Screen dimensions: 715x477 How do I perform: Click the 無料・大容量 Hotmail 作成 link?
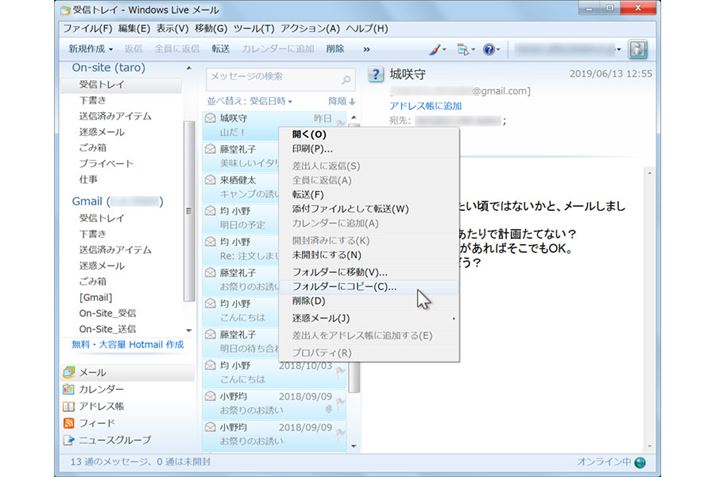point(127,344)
